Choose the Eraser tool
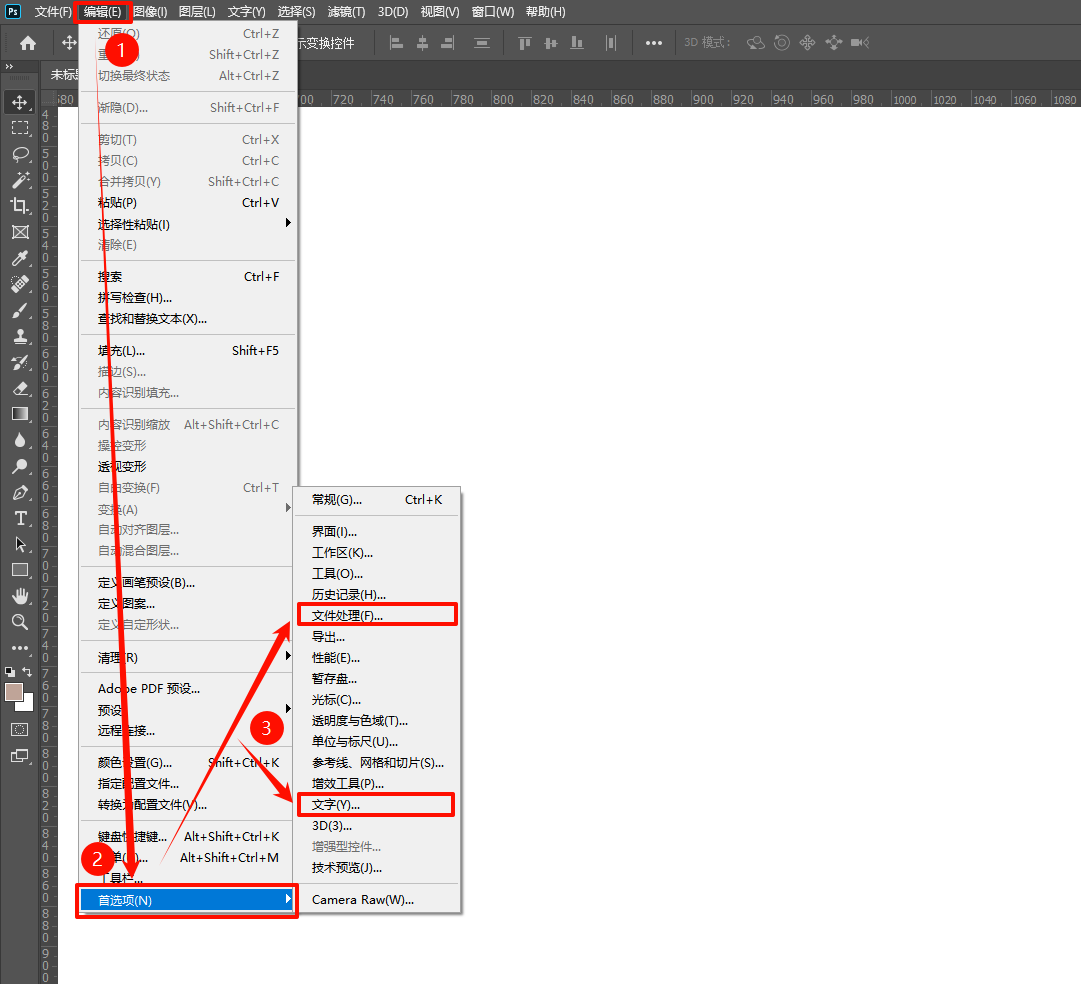This screenshot has width=1081, height=984. (x=20, y=388)
